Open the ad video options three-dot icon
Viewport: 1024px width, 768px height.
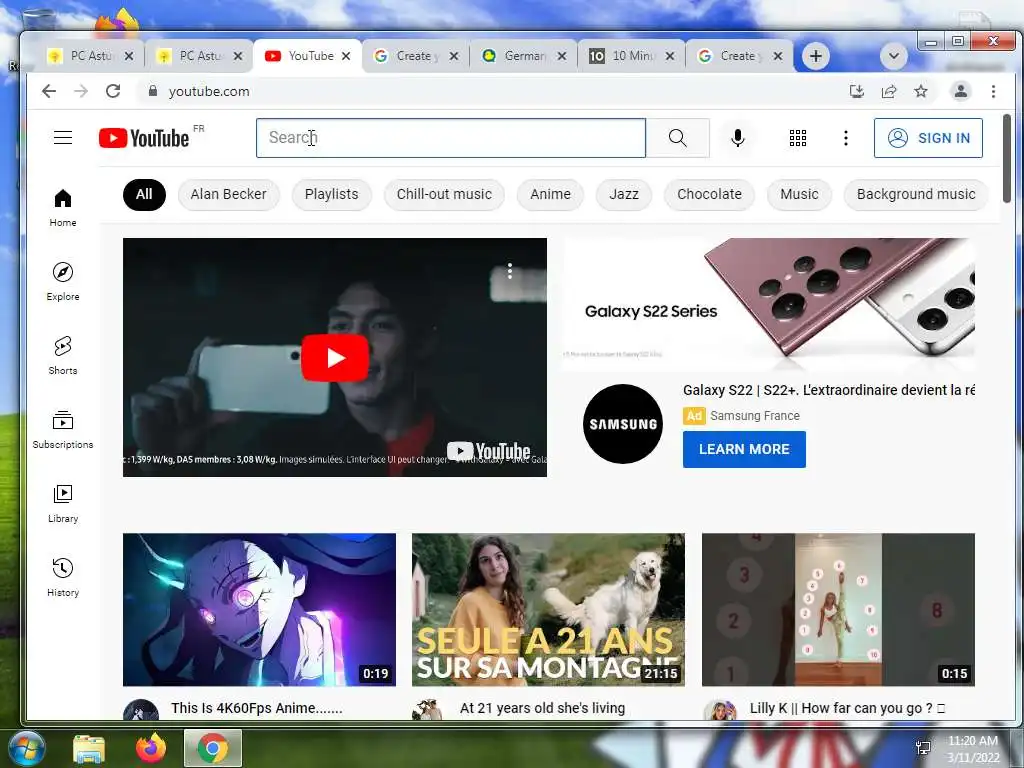coord(510,271)
